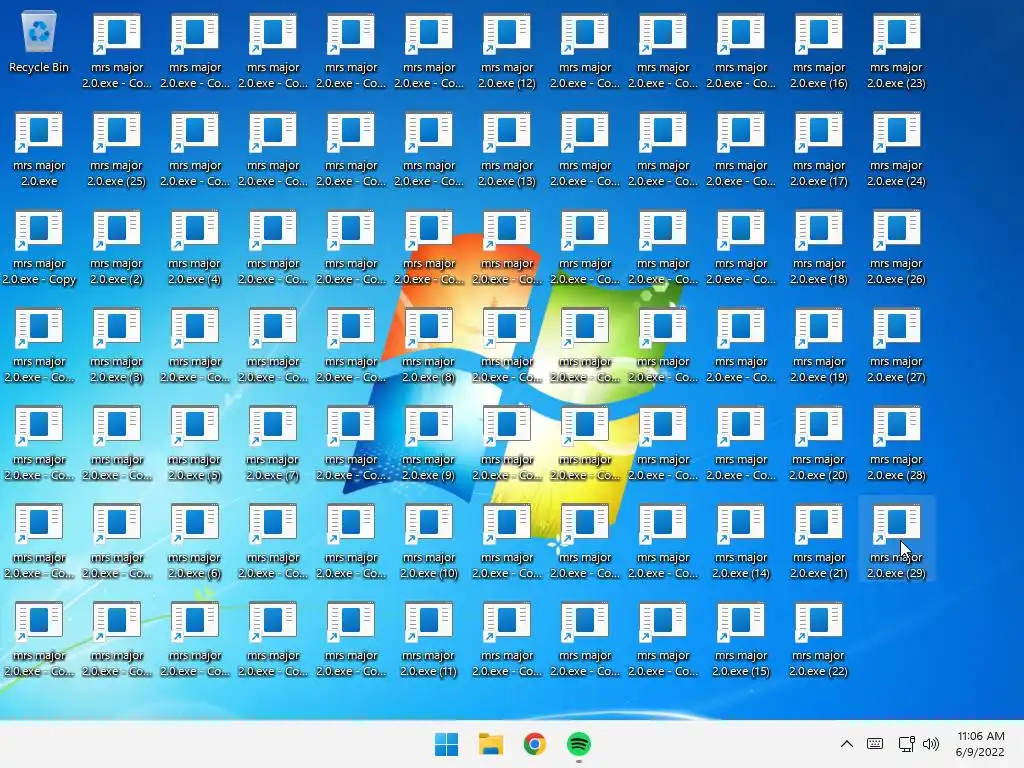The height and width of the screenshot is (768, 1024).
Task: Select mrs major 2.0.exe (8) shortcut
Action: point(428,345)
